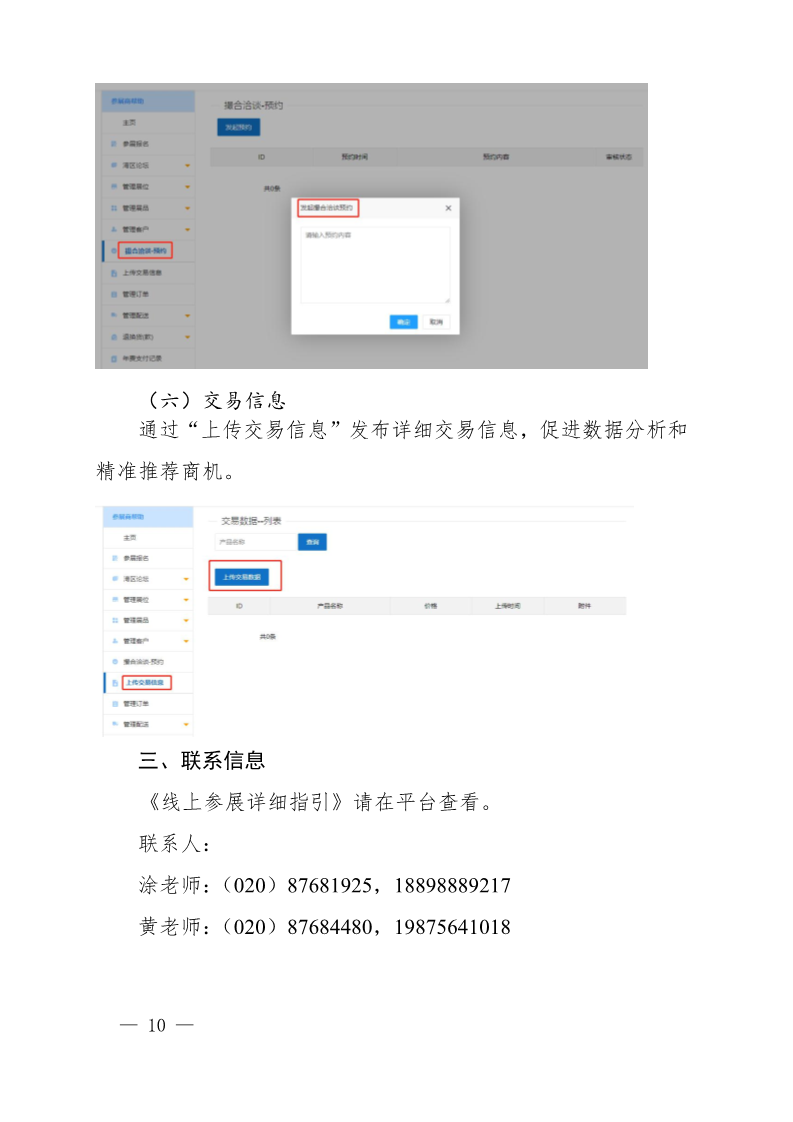Click 管理配送 icon in 交易数据-列表 page sidebar
The width and height of the screenshot is (793, 1122).
point(115,725)
